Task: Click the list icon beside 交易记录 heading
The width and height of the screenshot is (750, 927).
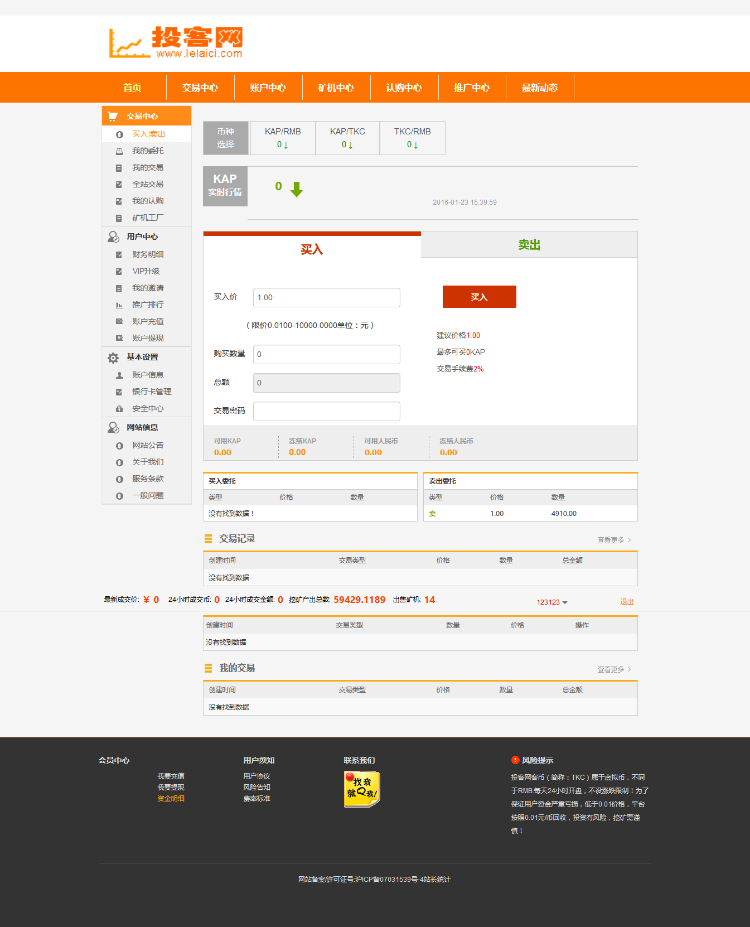Action: click(x=208, y=539)
